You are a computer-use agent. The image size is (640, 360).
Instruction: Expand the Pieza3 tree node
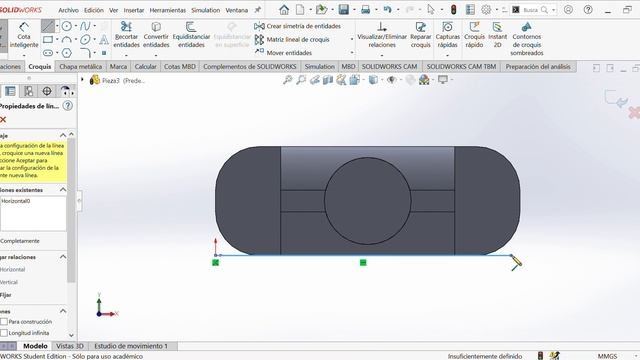point(82,80)
